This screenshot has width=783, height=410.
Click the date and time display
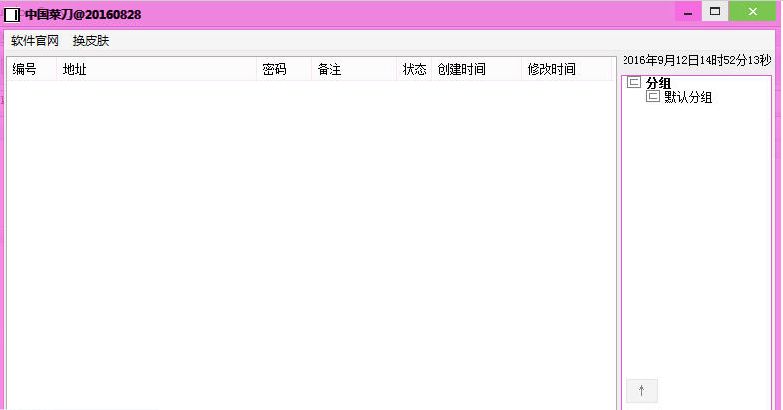click(x=697, y=60)
